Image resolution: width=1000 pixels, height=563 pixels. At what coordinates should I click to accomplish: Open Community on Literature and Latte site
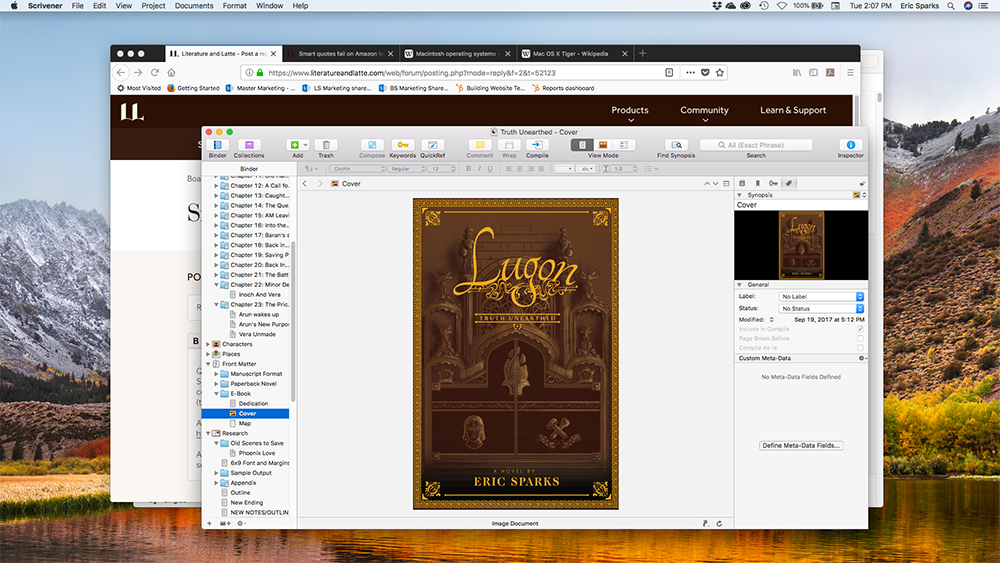(704, 110)
